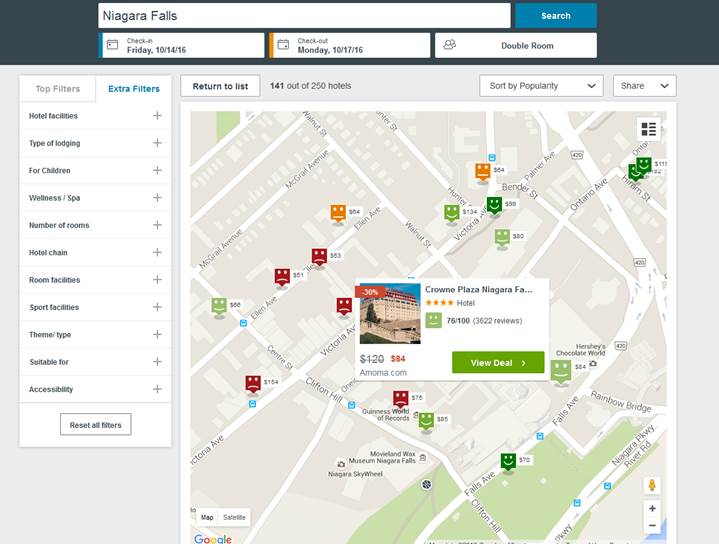Click the orange $64 marker beside Ellen Ave
Viewport: 719px width, 544px height.
coord(338,213)
